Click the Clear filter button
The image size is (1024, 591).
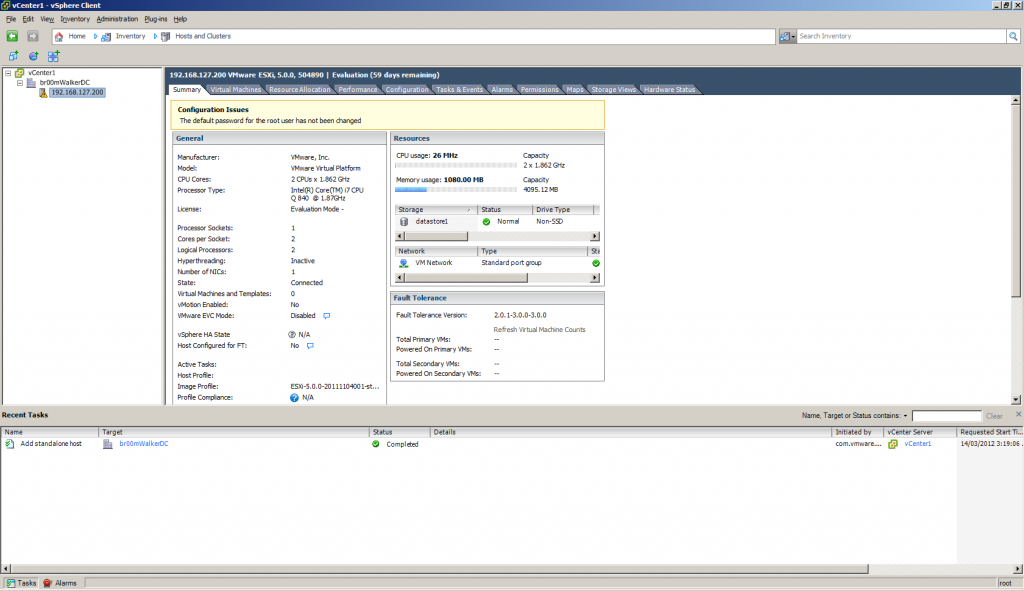[994, 416]
